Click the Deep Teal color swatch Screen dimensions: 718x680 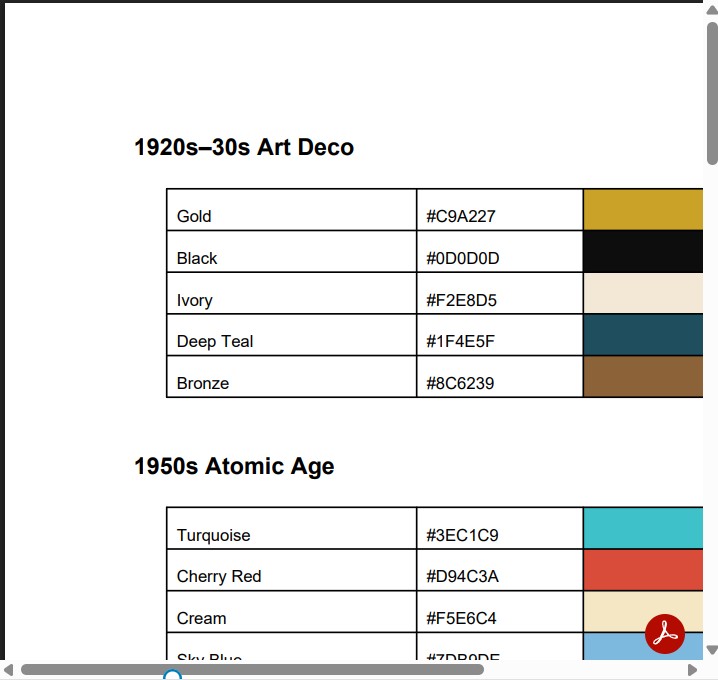(x=642, y=335)
